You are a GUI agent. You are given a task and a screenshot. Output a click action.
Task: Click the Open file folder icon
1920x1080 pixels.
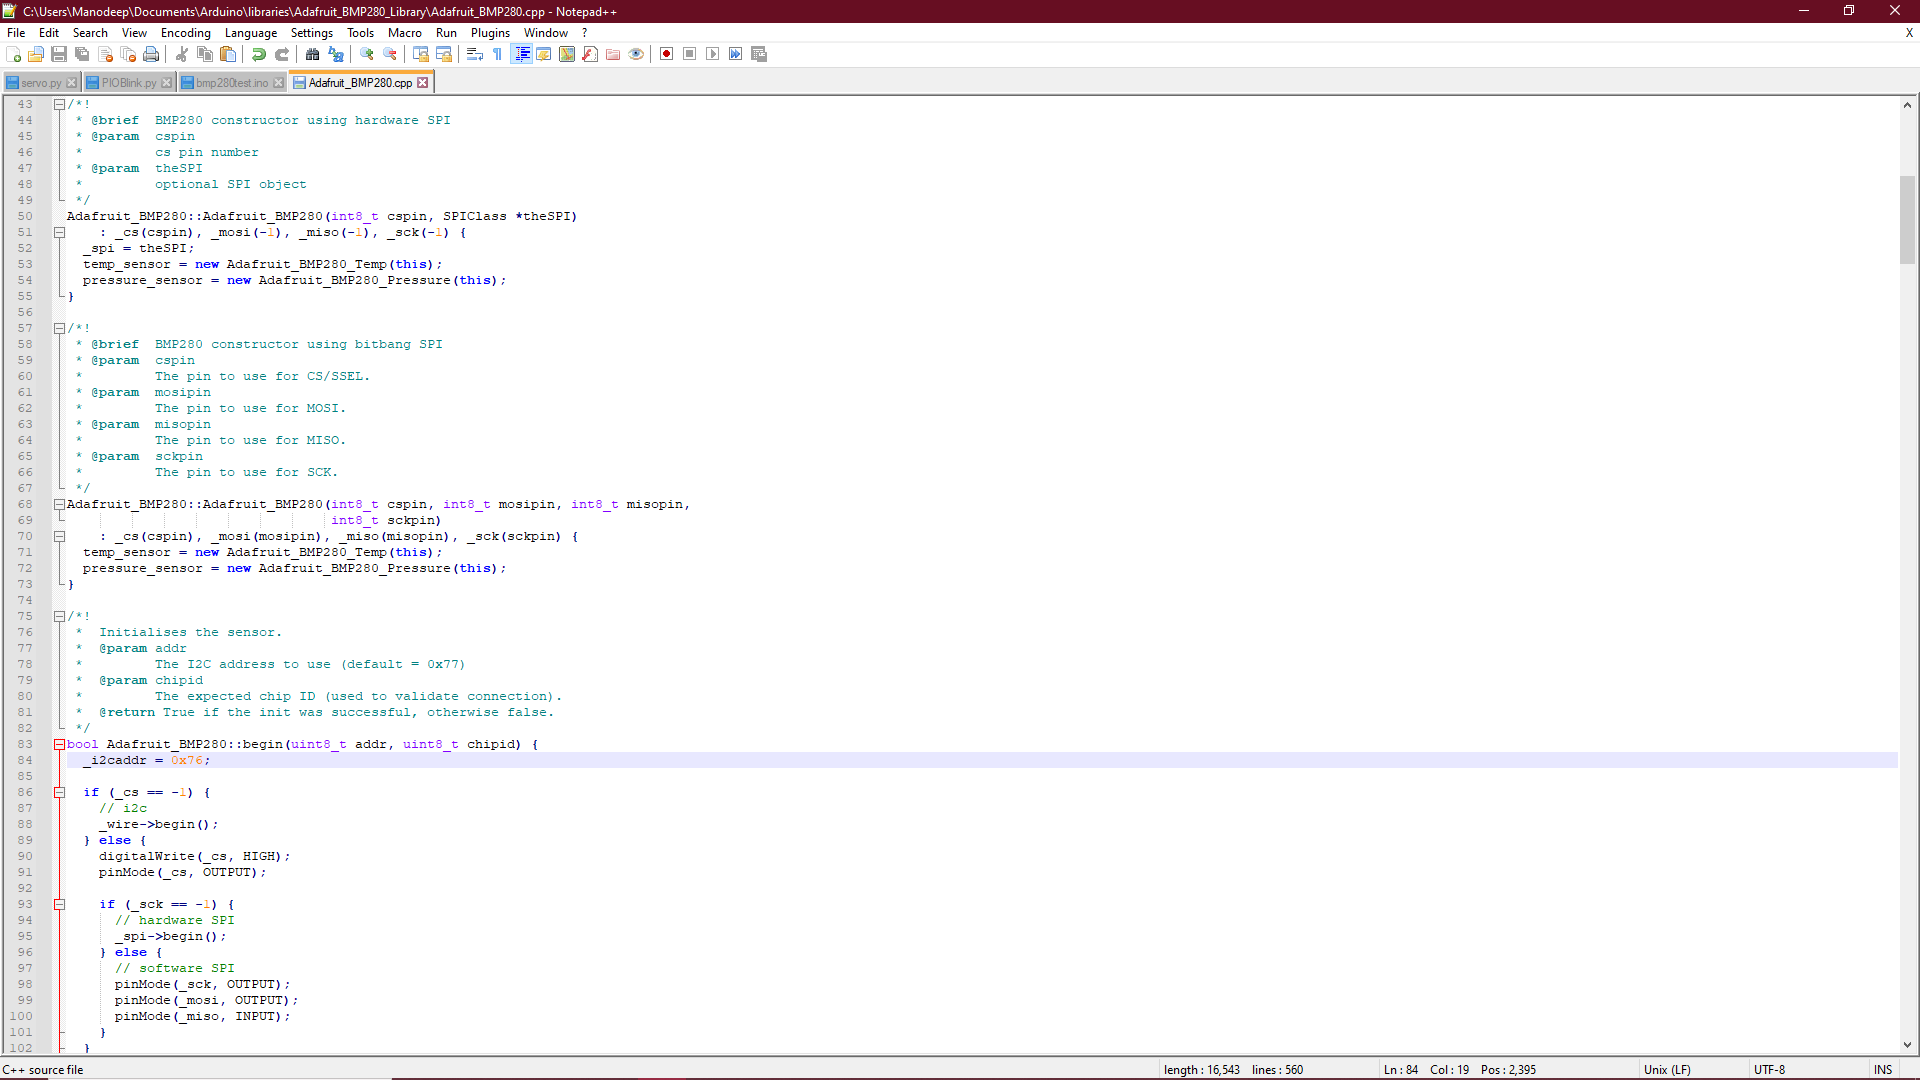point(36,54)
